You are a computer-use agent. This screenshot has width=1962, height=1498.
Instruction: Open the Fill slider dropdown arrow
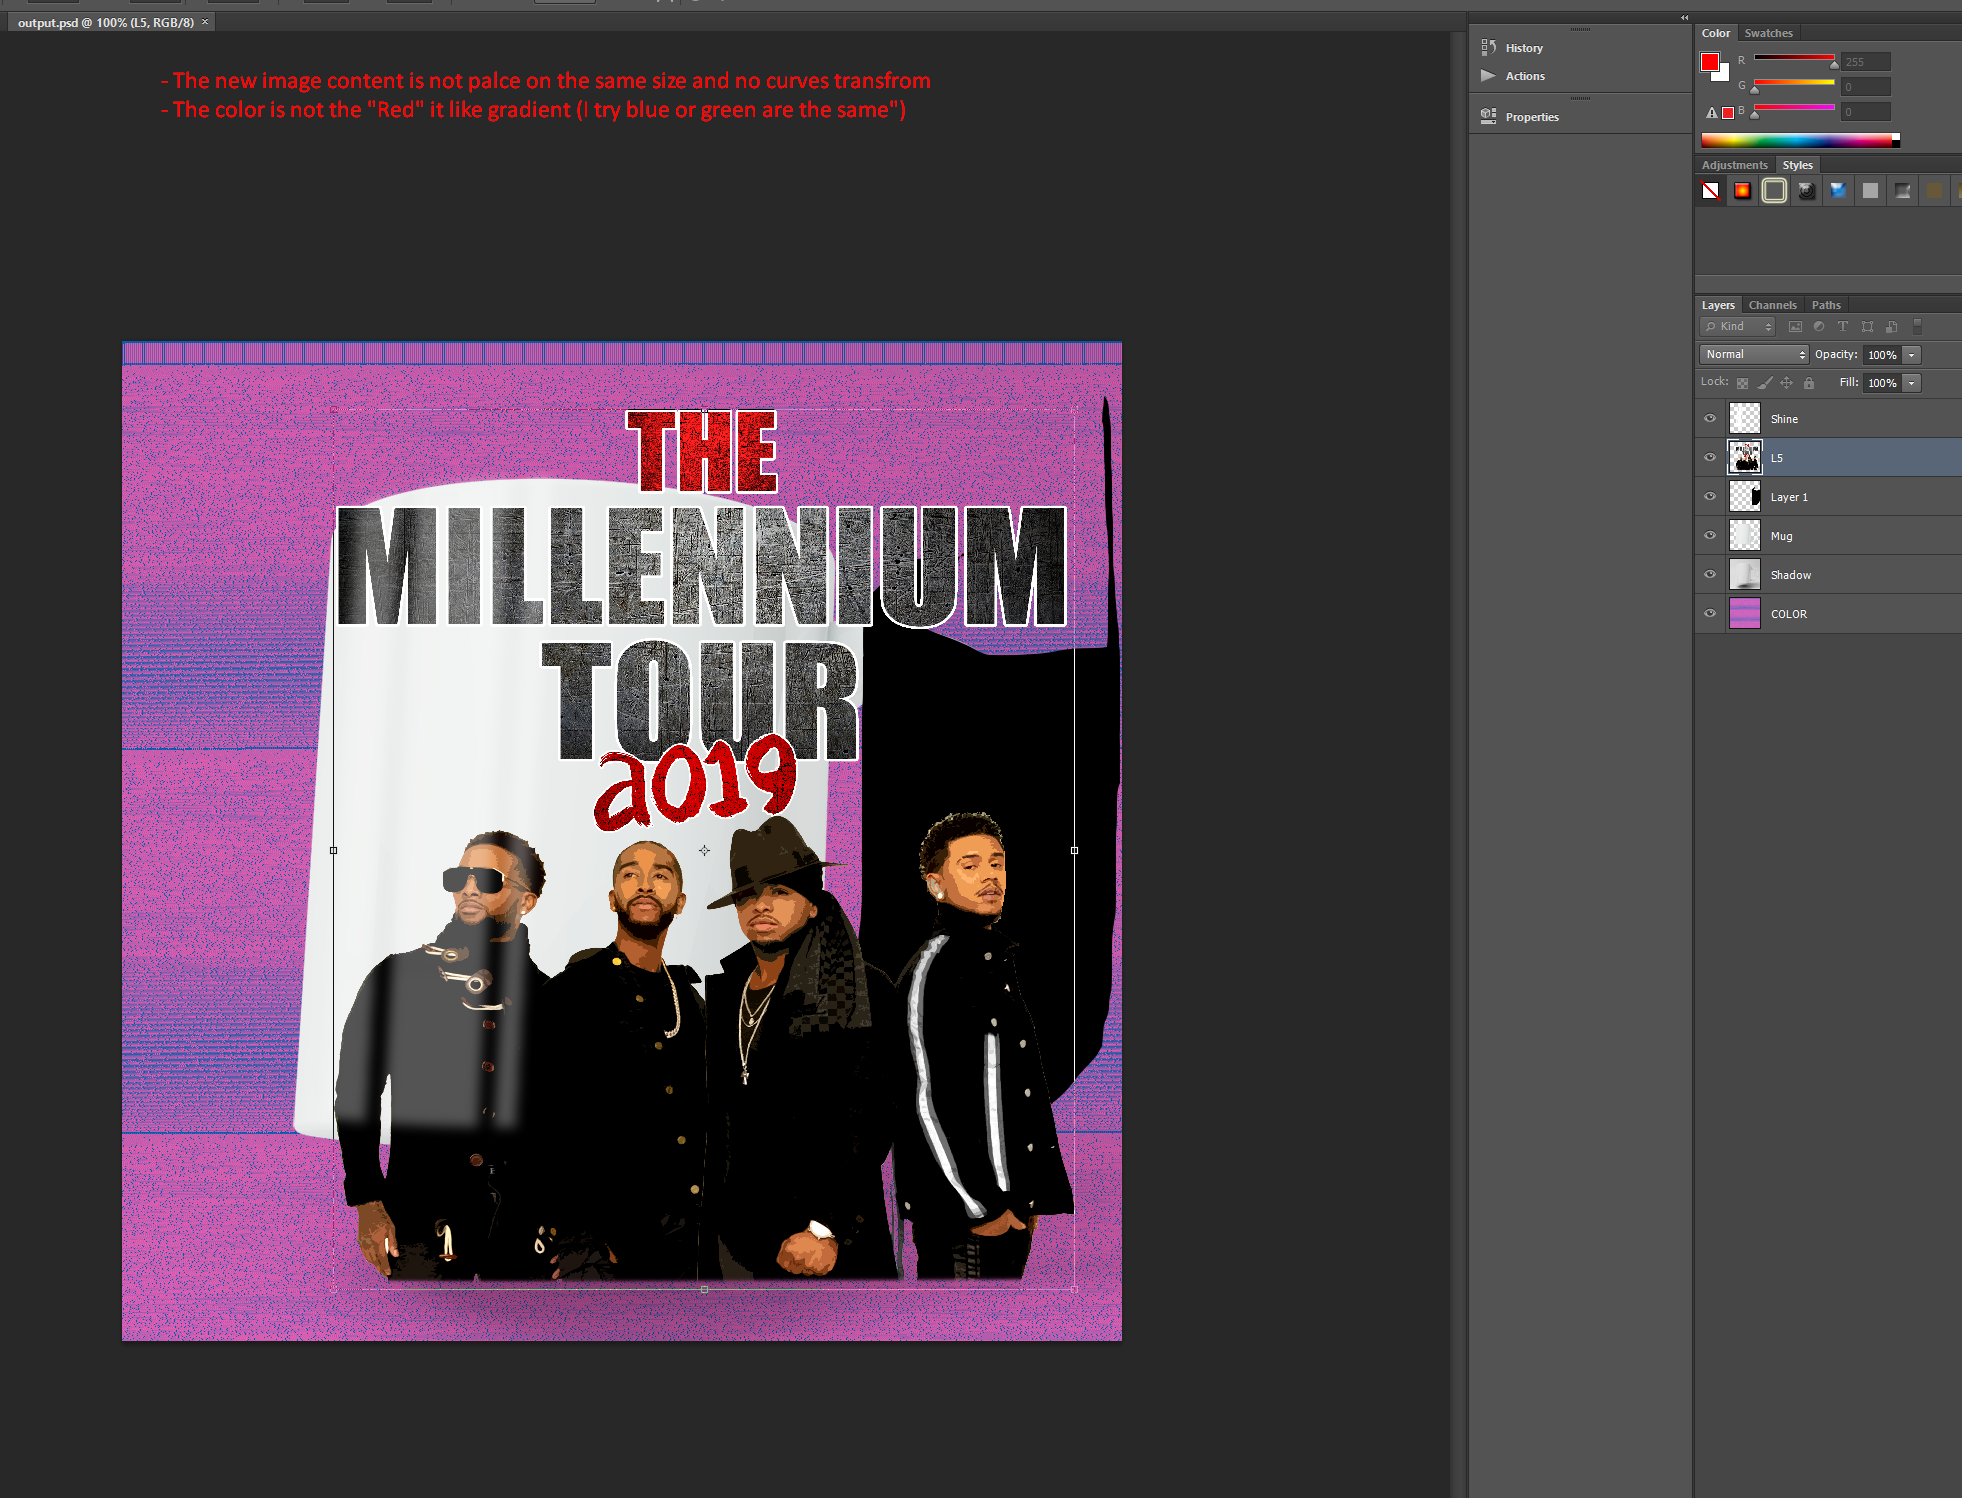pyautogui.click(x=1911, y=383)
